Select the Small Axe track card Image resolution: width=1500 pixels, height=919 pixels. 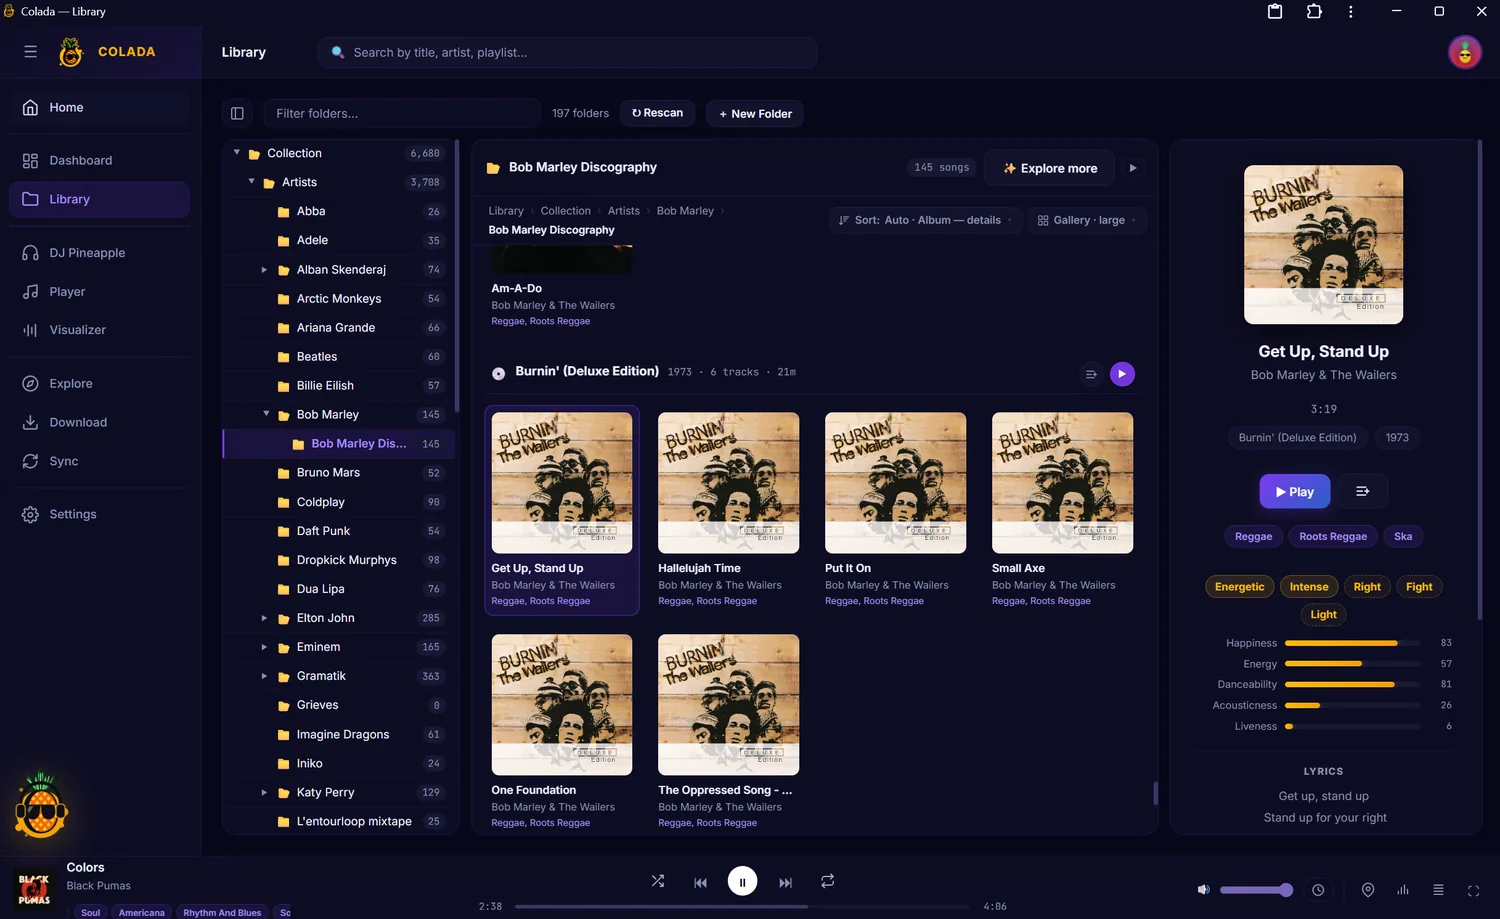click(x=1062, y=510)
